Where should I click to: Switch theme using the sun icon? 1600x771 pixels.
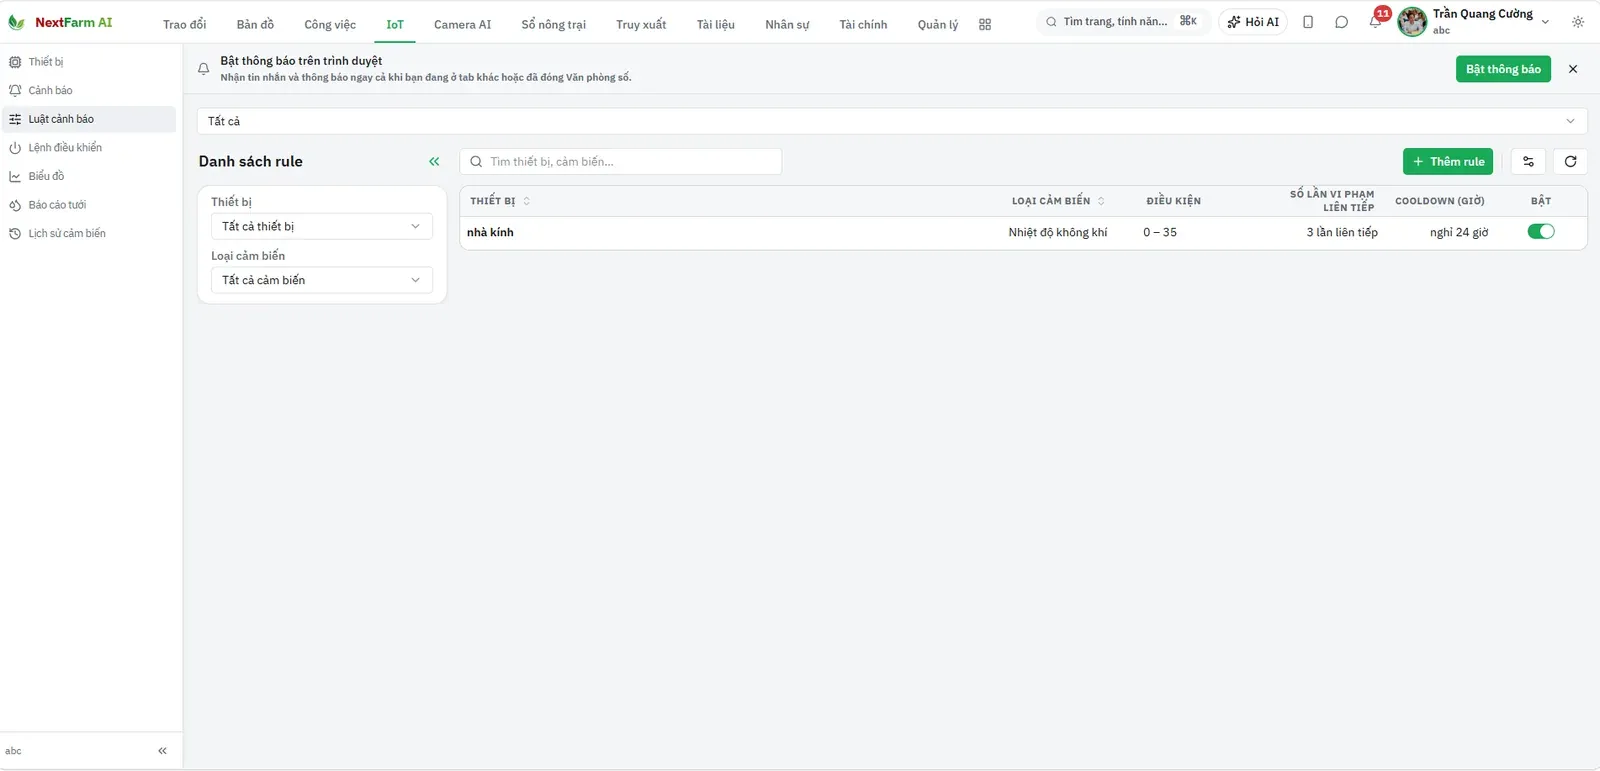pyautogui.click(x=1578, y=22)
